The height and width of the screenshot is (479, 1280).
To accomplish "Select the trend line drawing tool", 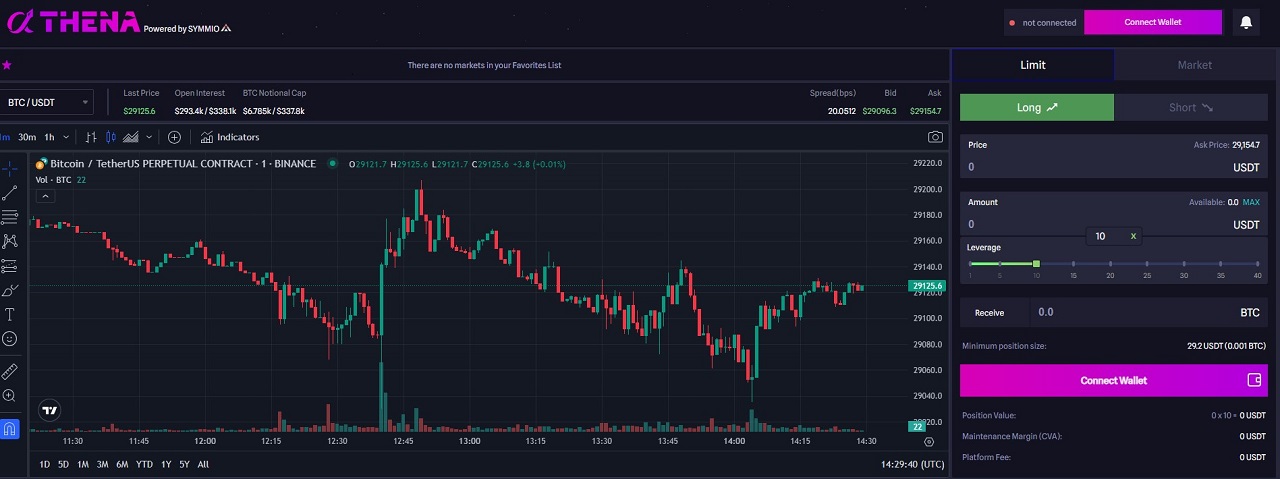I will point(9,192).
